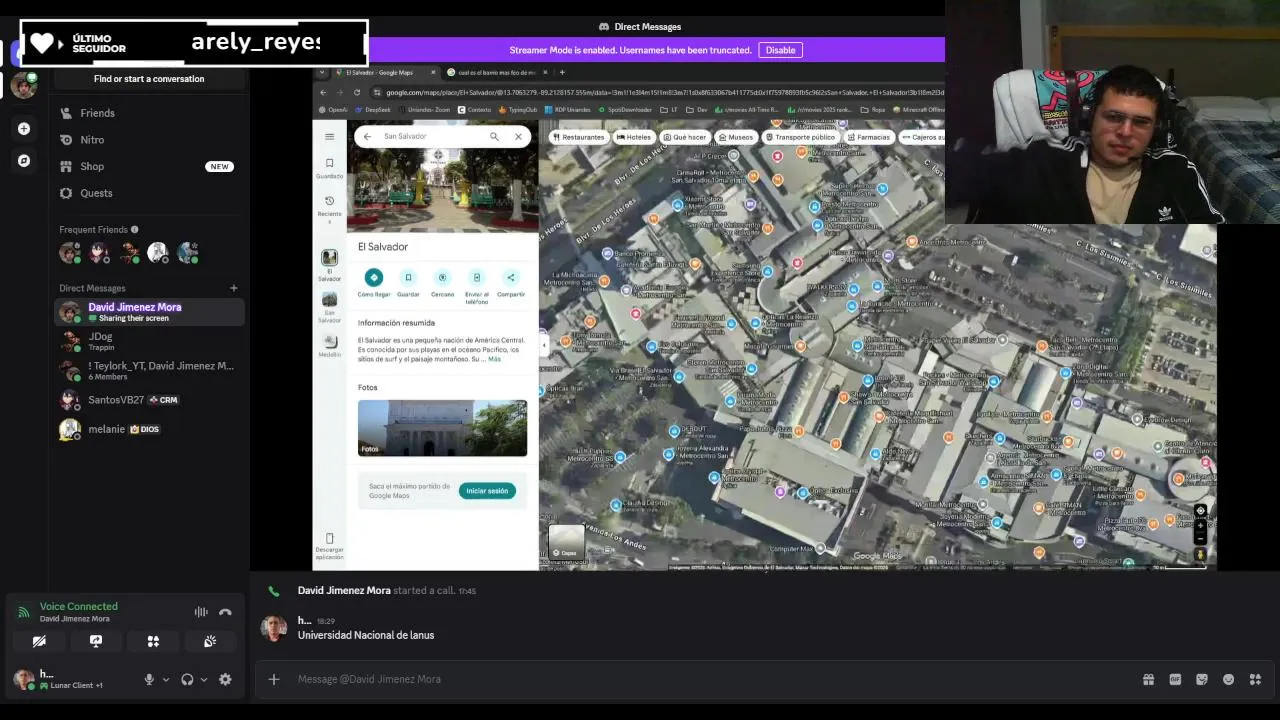Open the sticker picker
The width and height of the screenshot is (1280, 720).
pos(1202,679)
